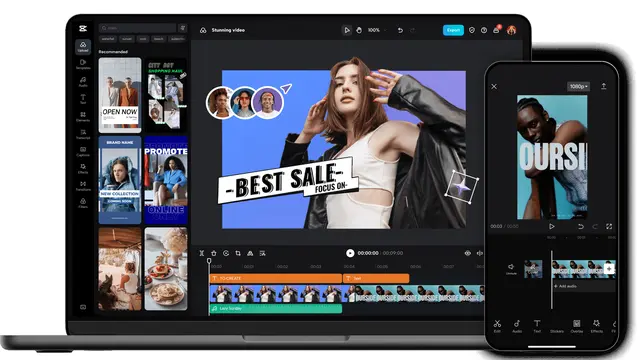Viewport: 640px width, 360px height.
Task: Select the green Lazy Sunday audio clip
Action: (x=276, y=309)
